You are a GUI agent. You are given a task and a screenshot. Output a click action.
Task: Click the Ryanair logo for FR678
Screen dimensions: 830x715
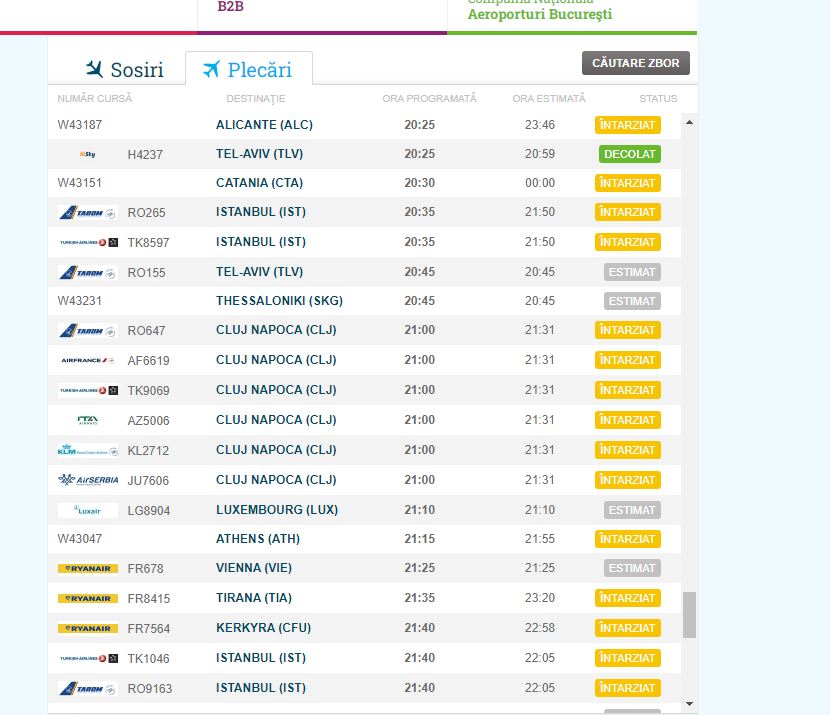pos(87,569)
